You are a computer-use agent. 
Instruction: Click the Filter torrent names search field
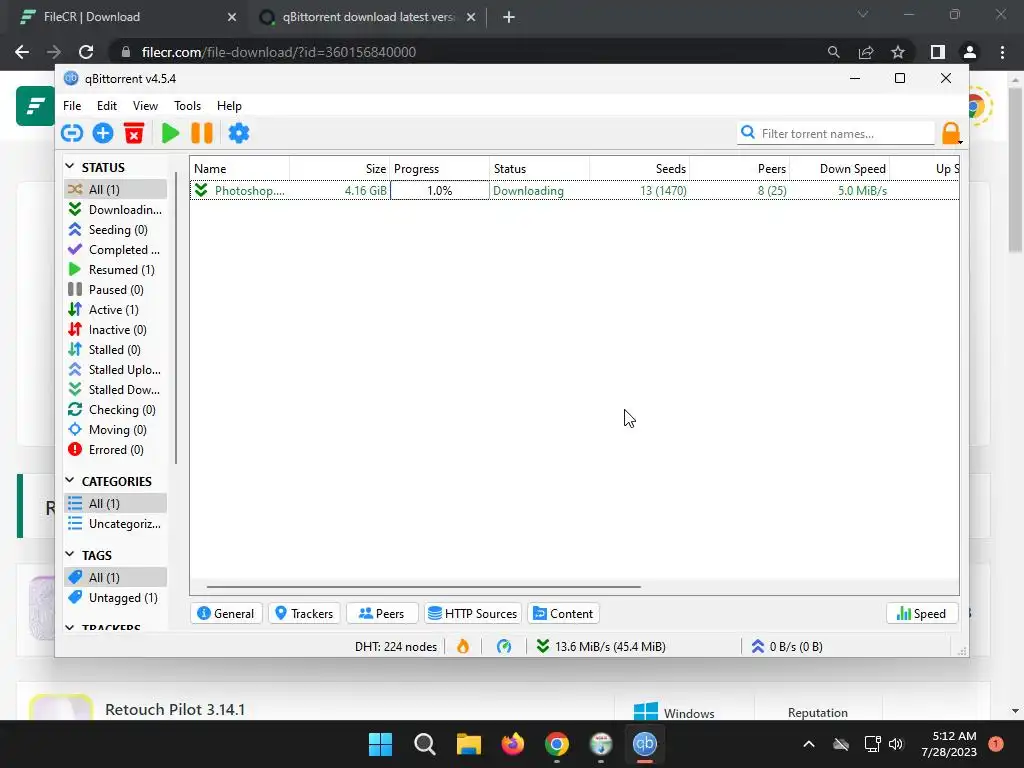836,133
